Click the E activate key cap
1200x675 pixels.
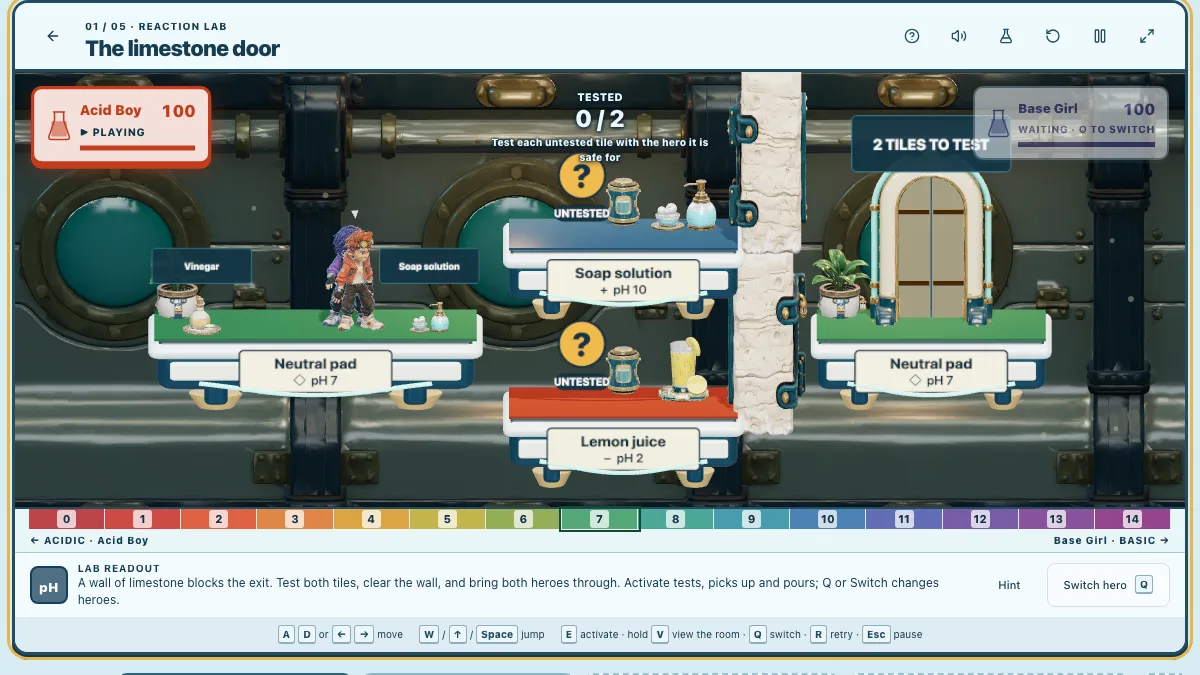[569, 634]
